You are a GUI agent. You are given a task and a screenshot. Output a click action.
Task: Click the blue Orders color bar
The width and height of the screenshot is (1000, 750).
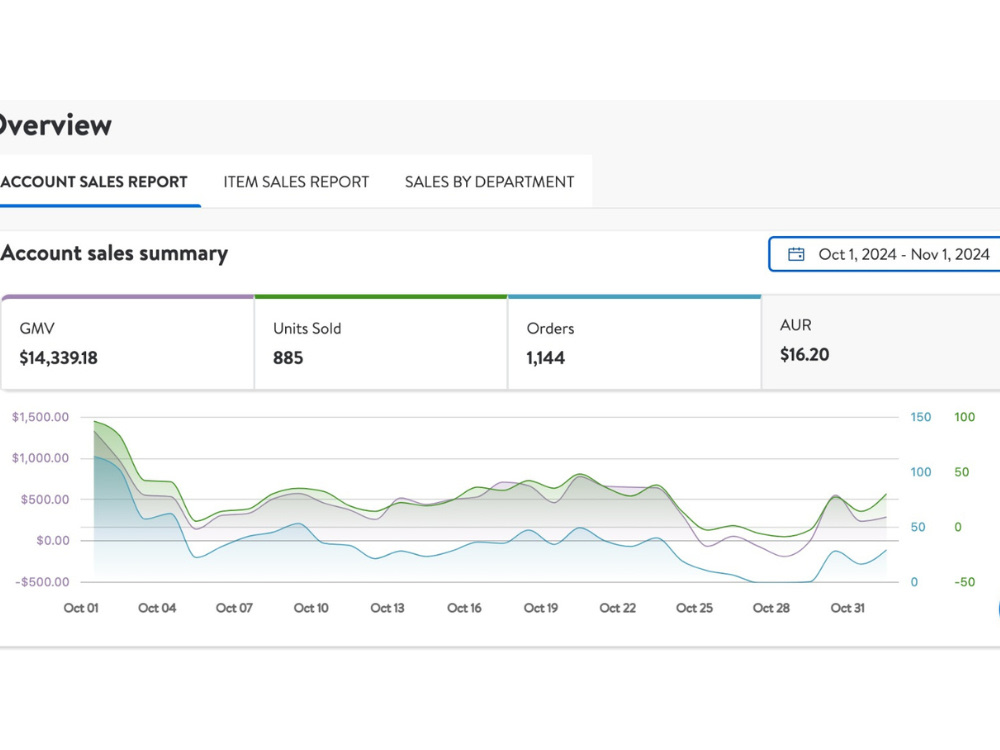click(x=635, y=297)
